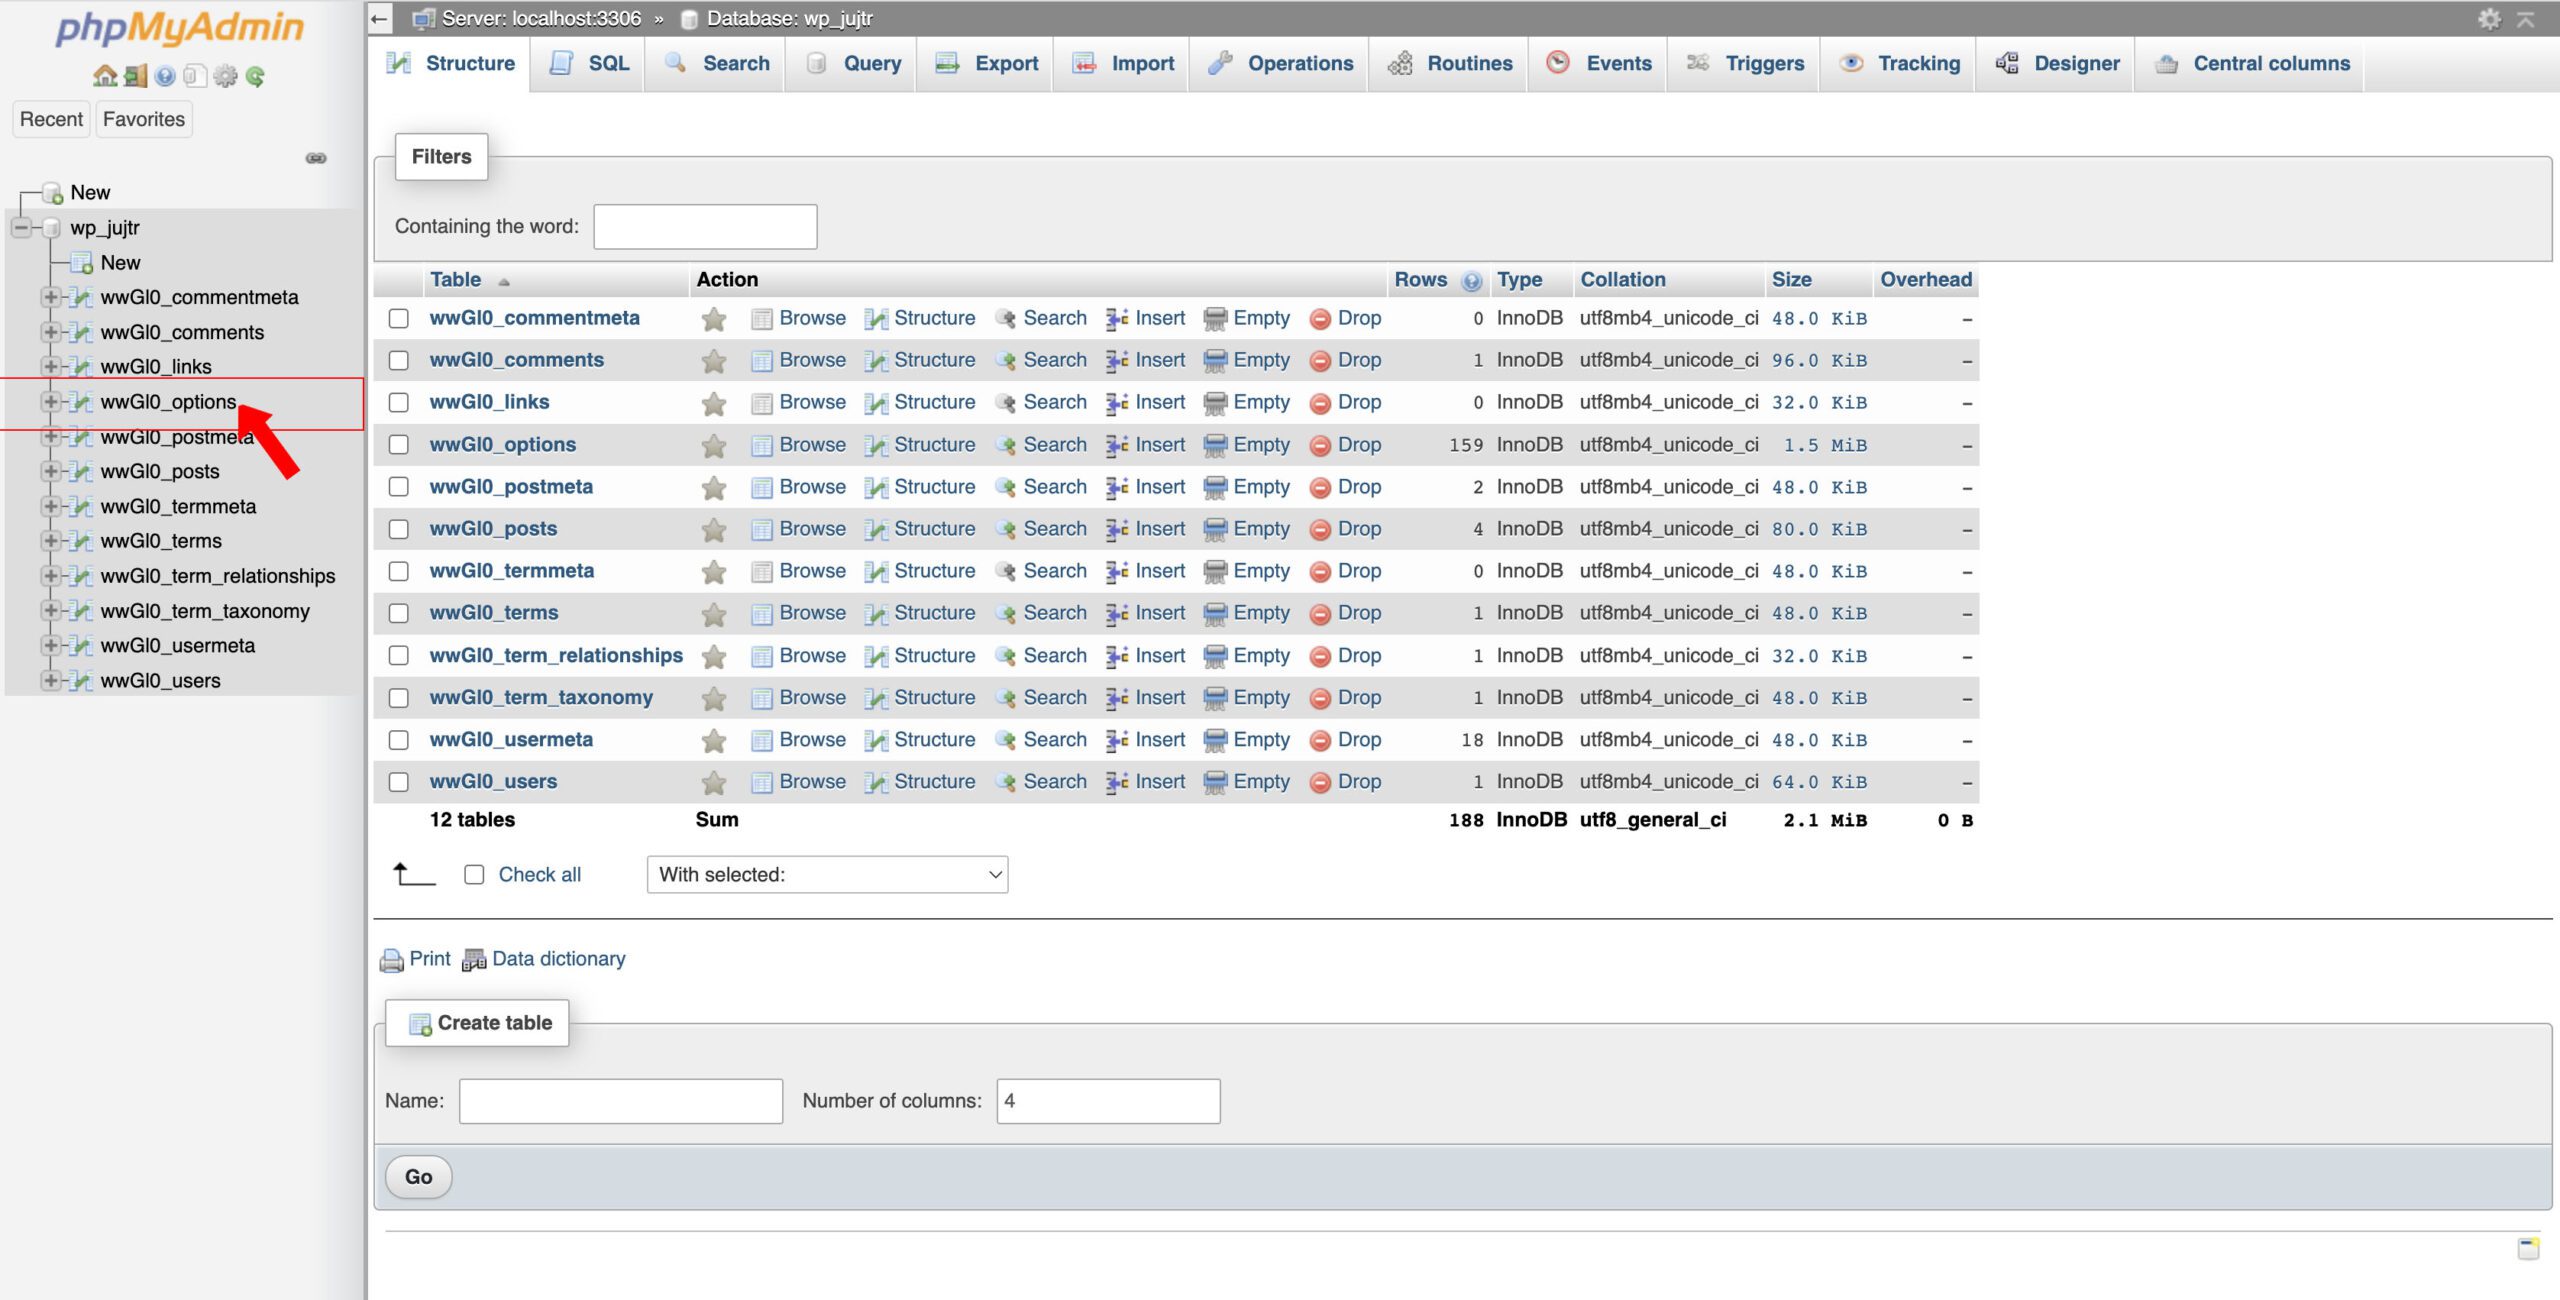Expand wwGI0_users in the tree

click(49, 680)
